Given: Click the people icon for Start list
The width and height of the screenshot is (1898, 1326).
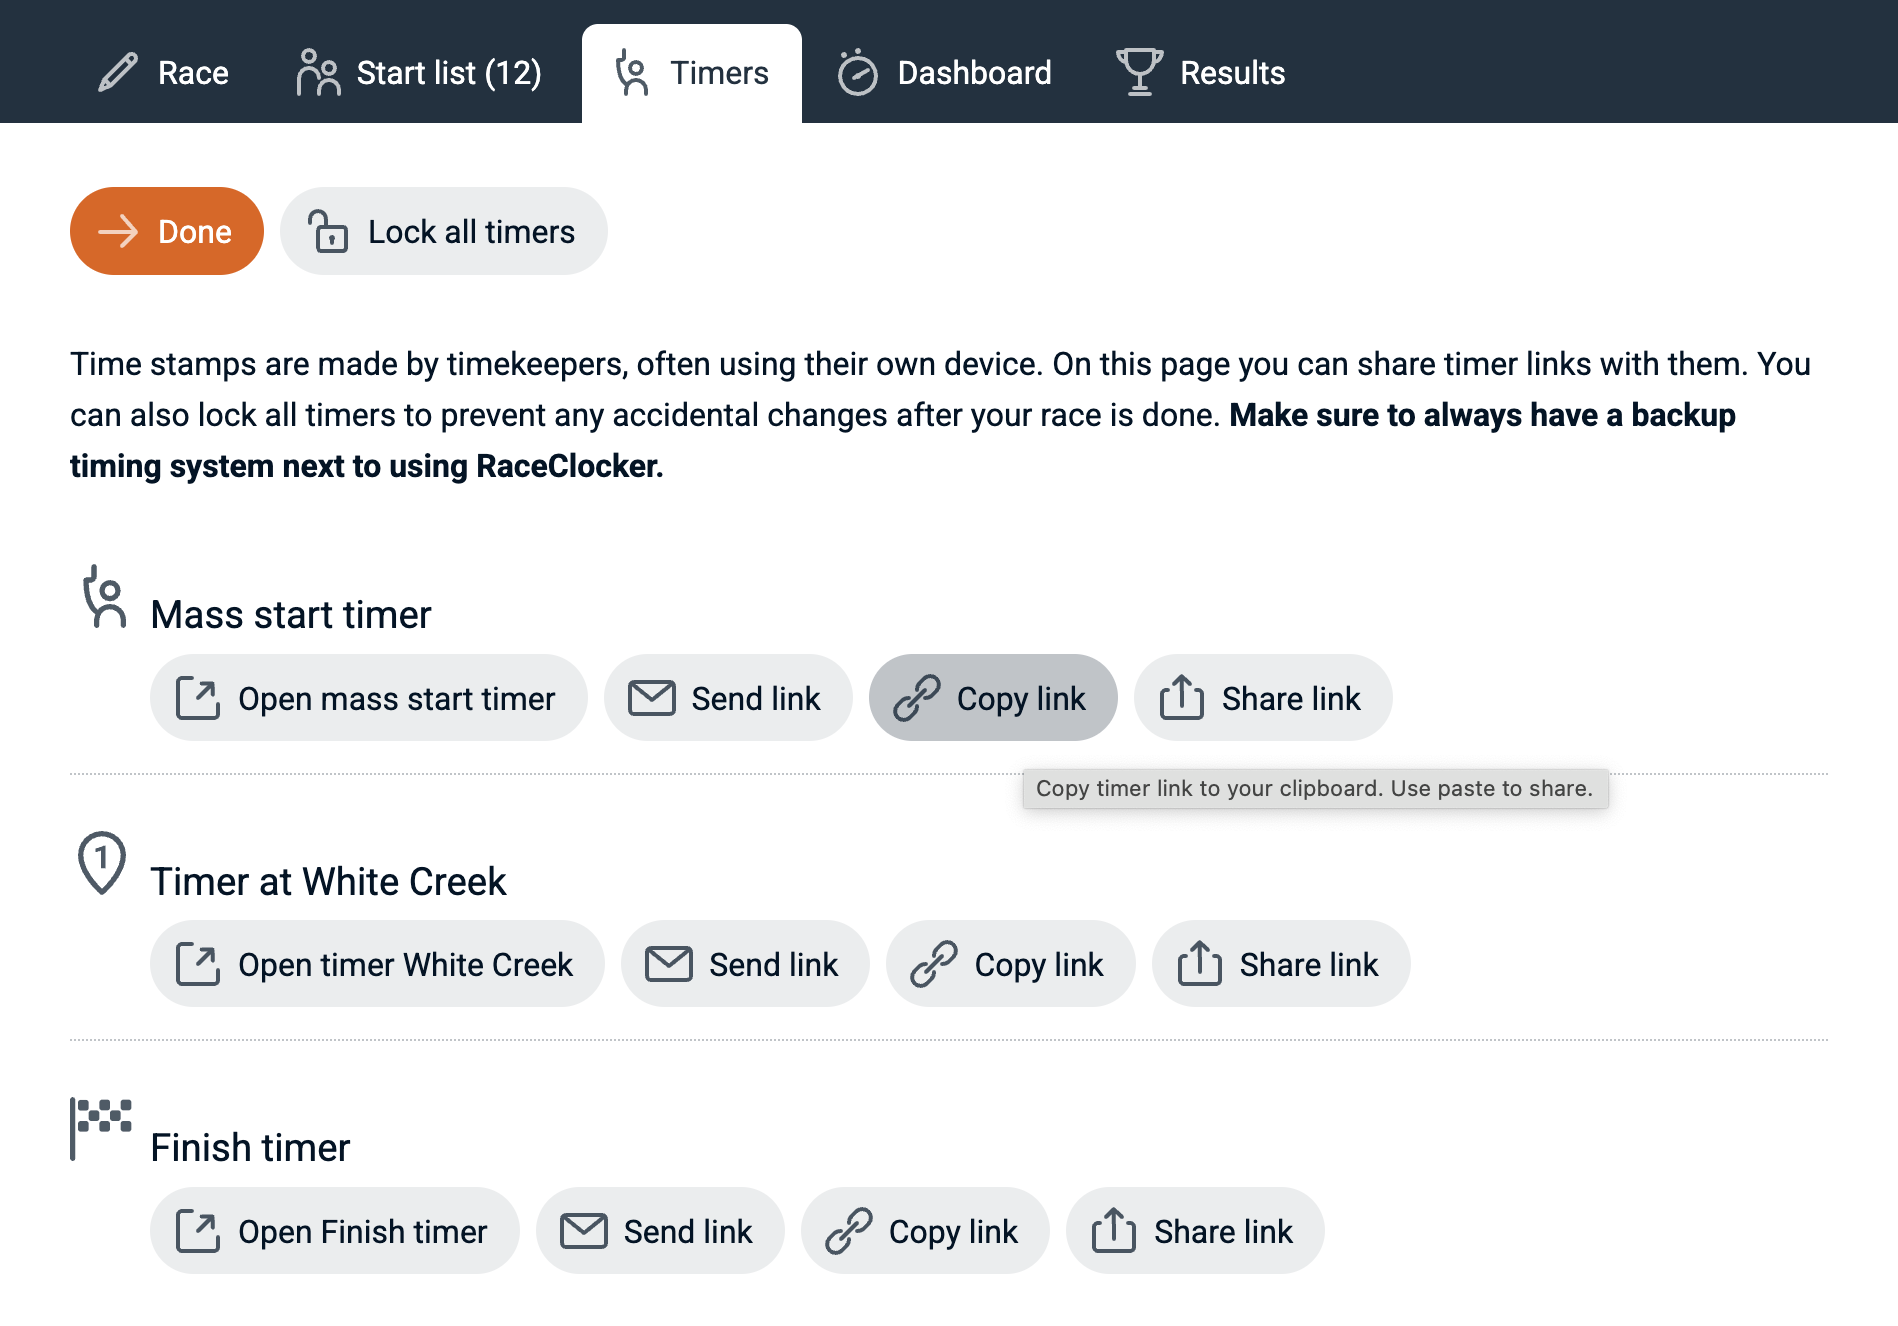Looking at the screenshot, I should [318, 73].
